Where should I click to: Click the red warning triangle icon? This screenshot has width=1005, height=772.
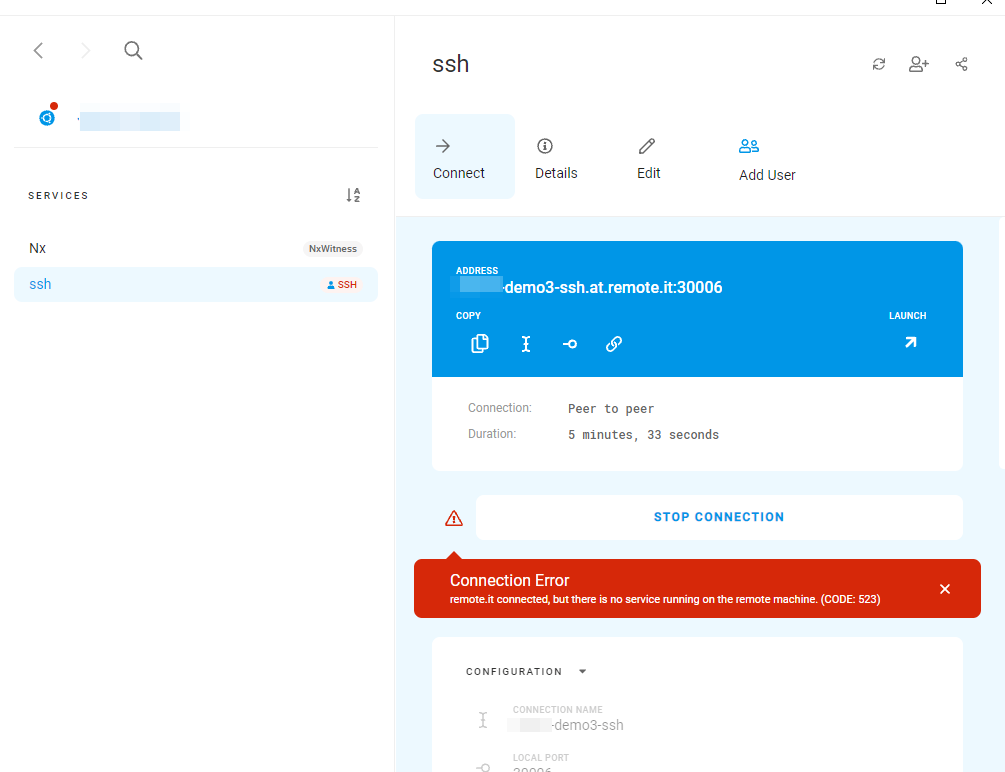click(x=454, y=518)
